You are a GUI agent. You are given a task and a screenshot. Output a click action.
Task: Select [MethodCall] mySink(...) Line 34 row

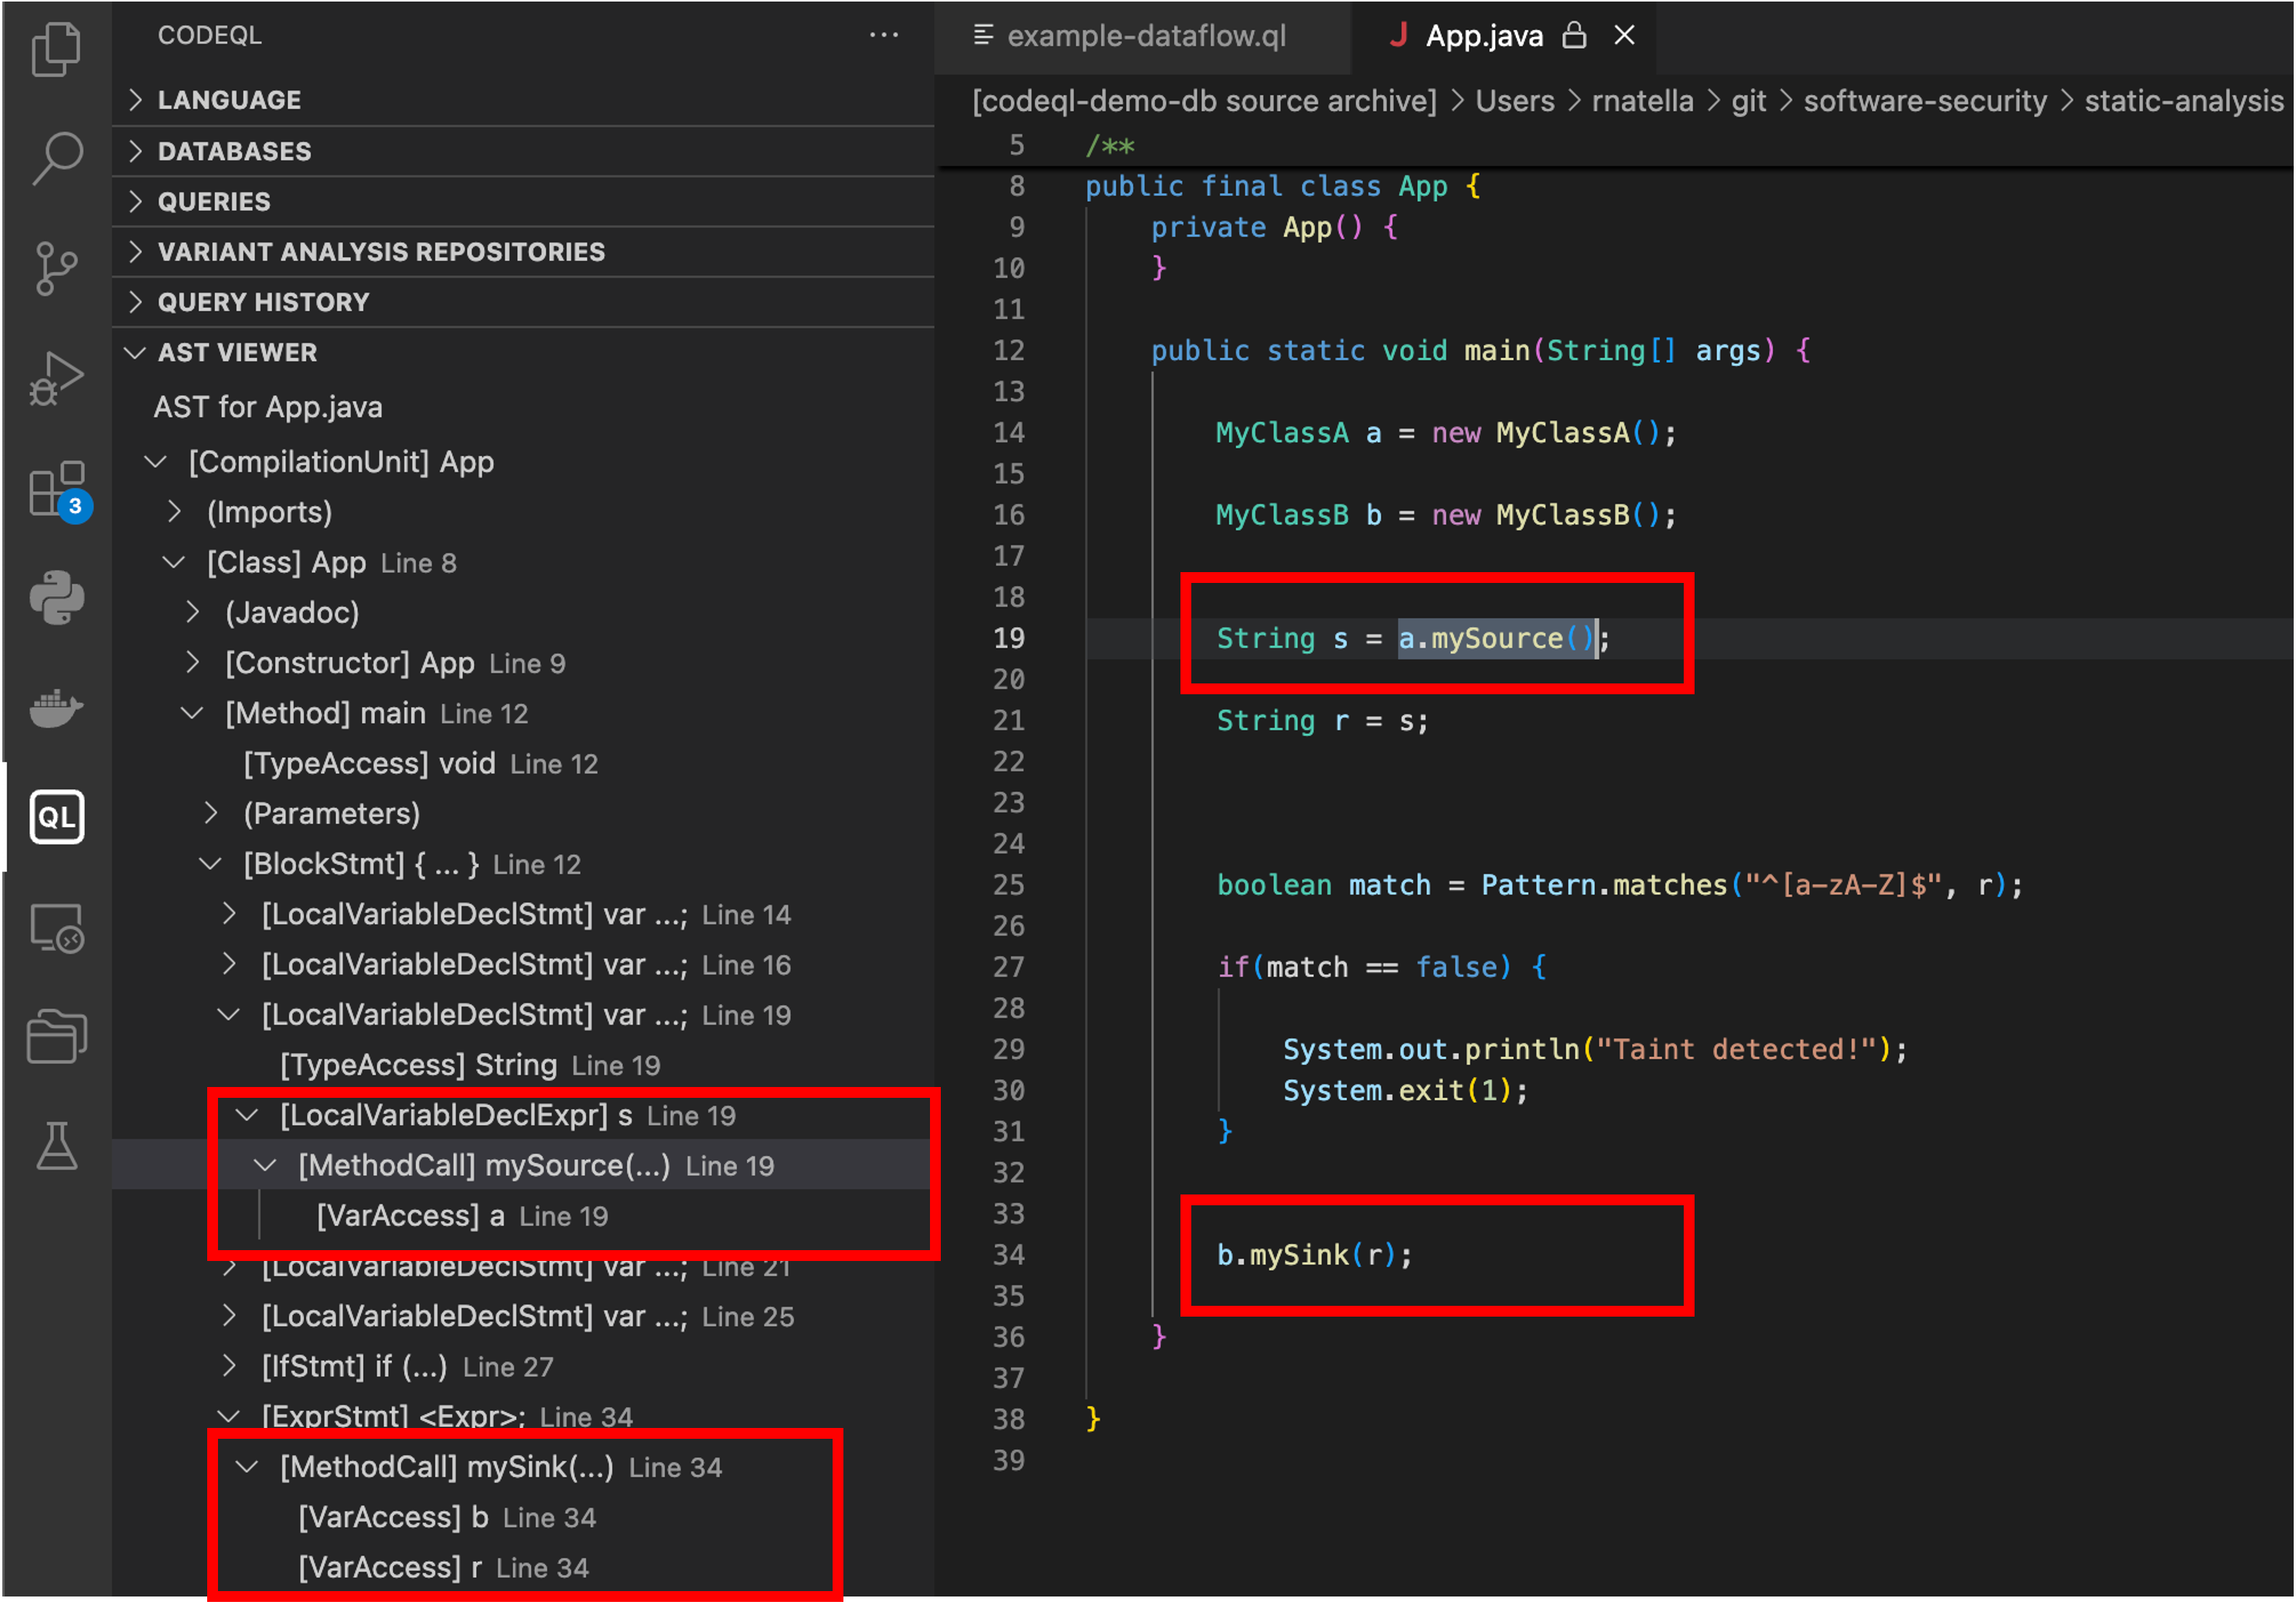click(523, 1467)
